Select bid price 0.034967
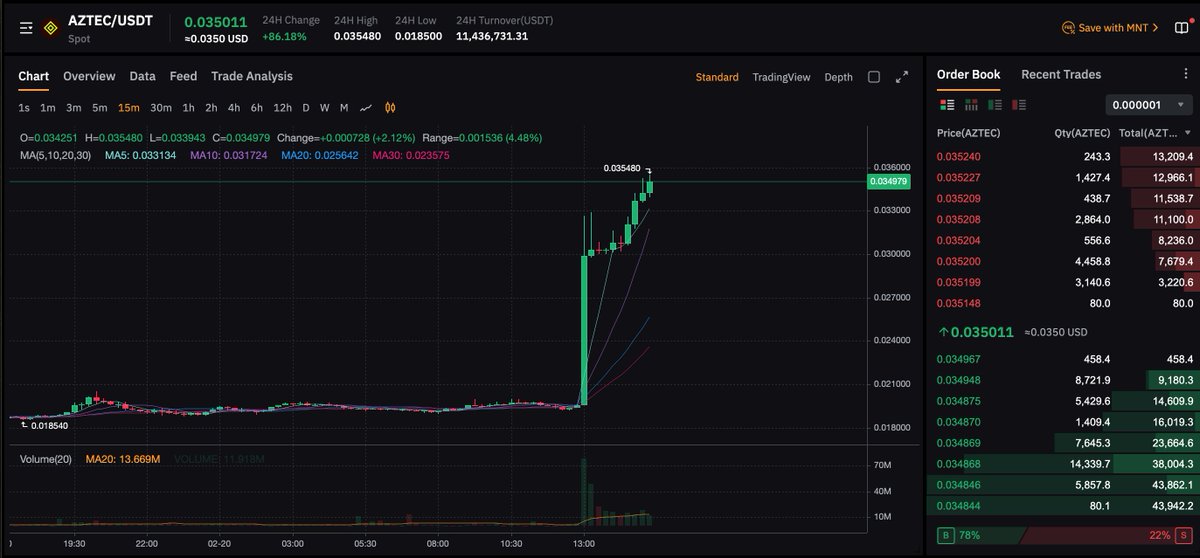 pyautogui.click(x=958, y=359)
